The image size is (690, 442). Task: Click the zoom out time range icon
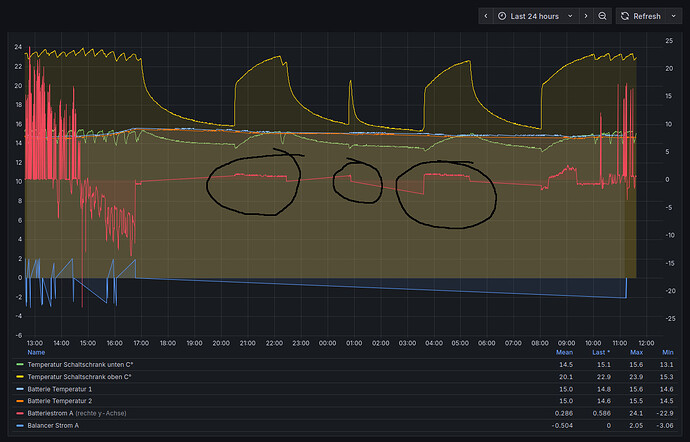602,16
